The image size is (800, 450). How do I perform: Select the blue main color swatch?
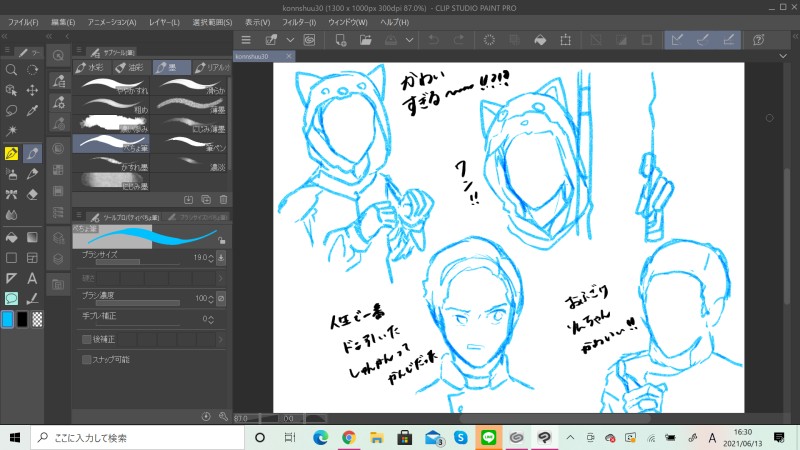point(8,319)
